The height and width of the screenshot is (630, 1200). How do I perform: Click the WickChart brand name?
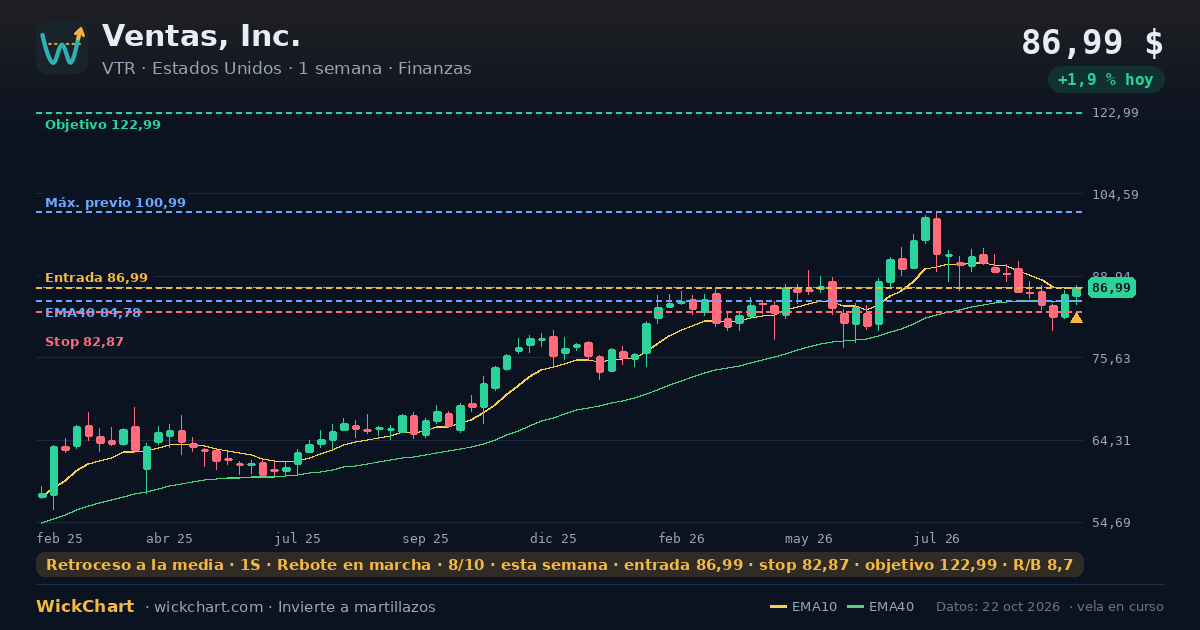85,607
